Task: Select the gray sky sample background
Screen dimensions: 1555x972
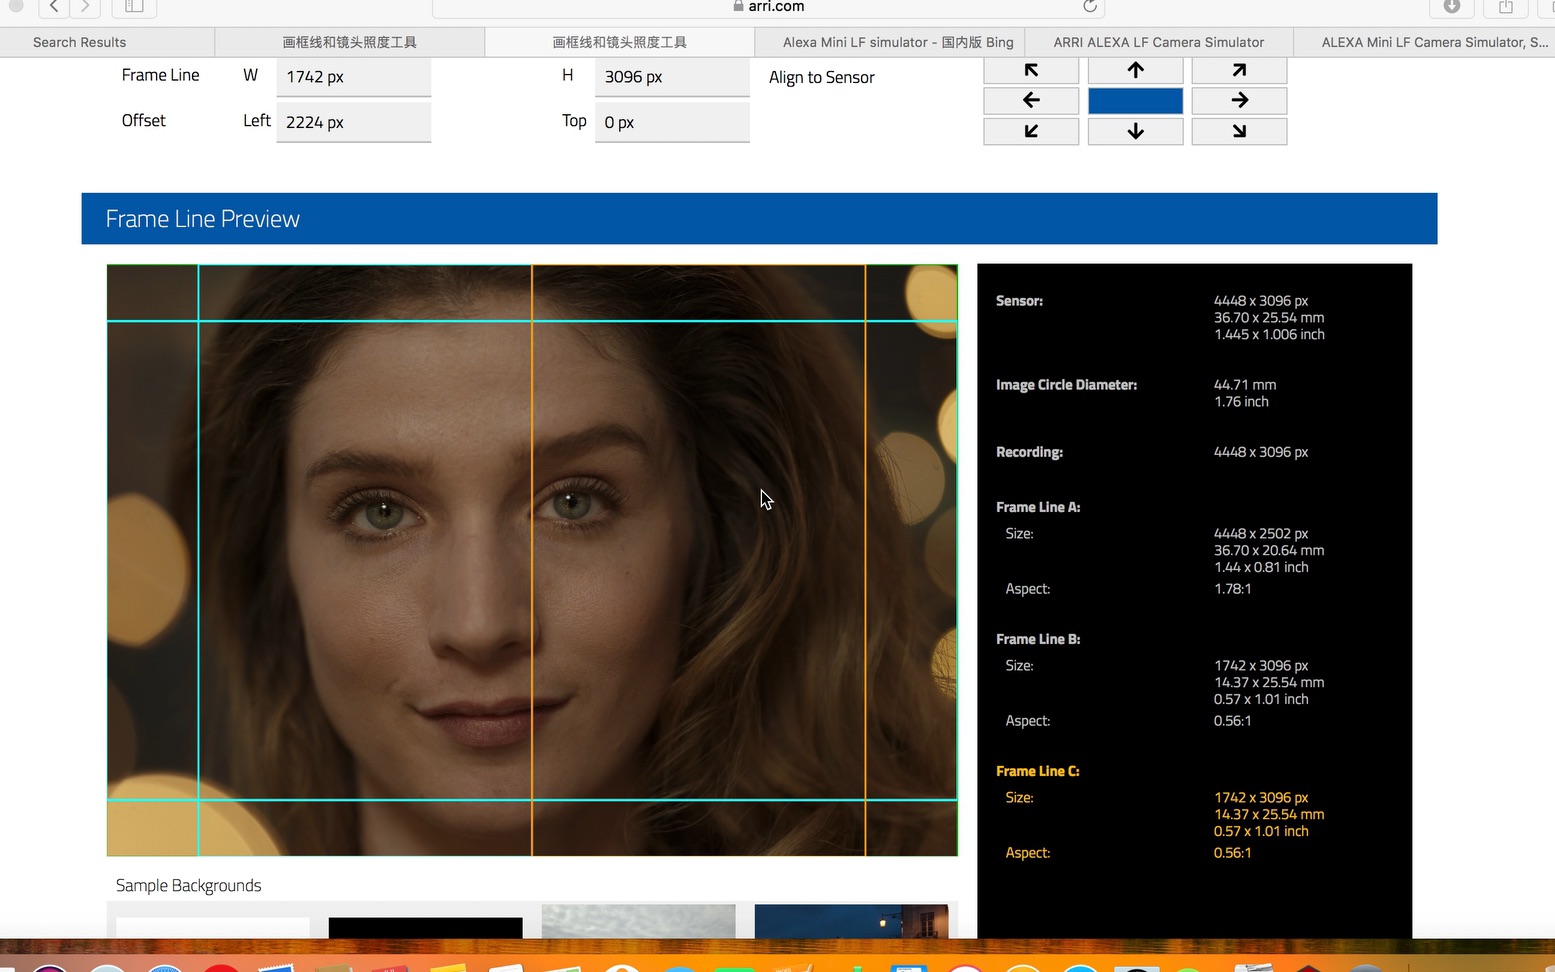Action: pyautogui.click(x=638, y=921)
